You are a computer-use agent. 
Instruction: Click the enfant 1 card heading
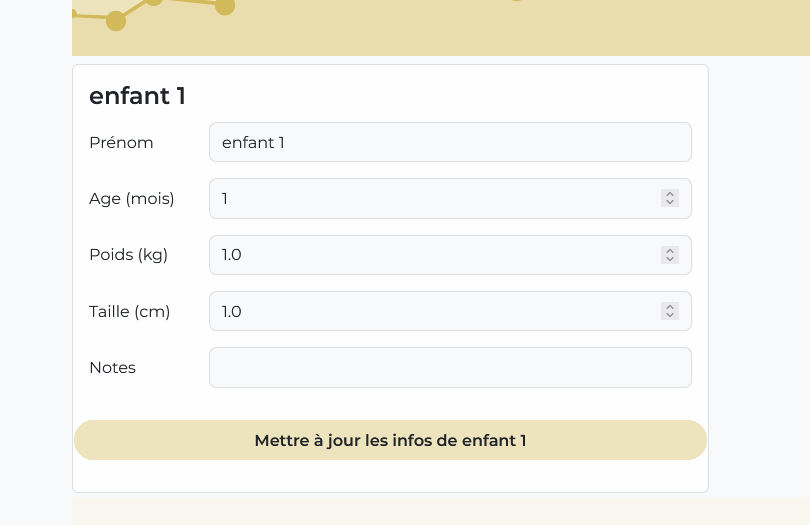click(137, 96)
